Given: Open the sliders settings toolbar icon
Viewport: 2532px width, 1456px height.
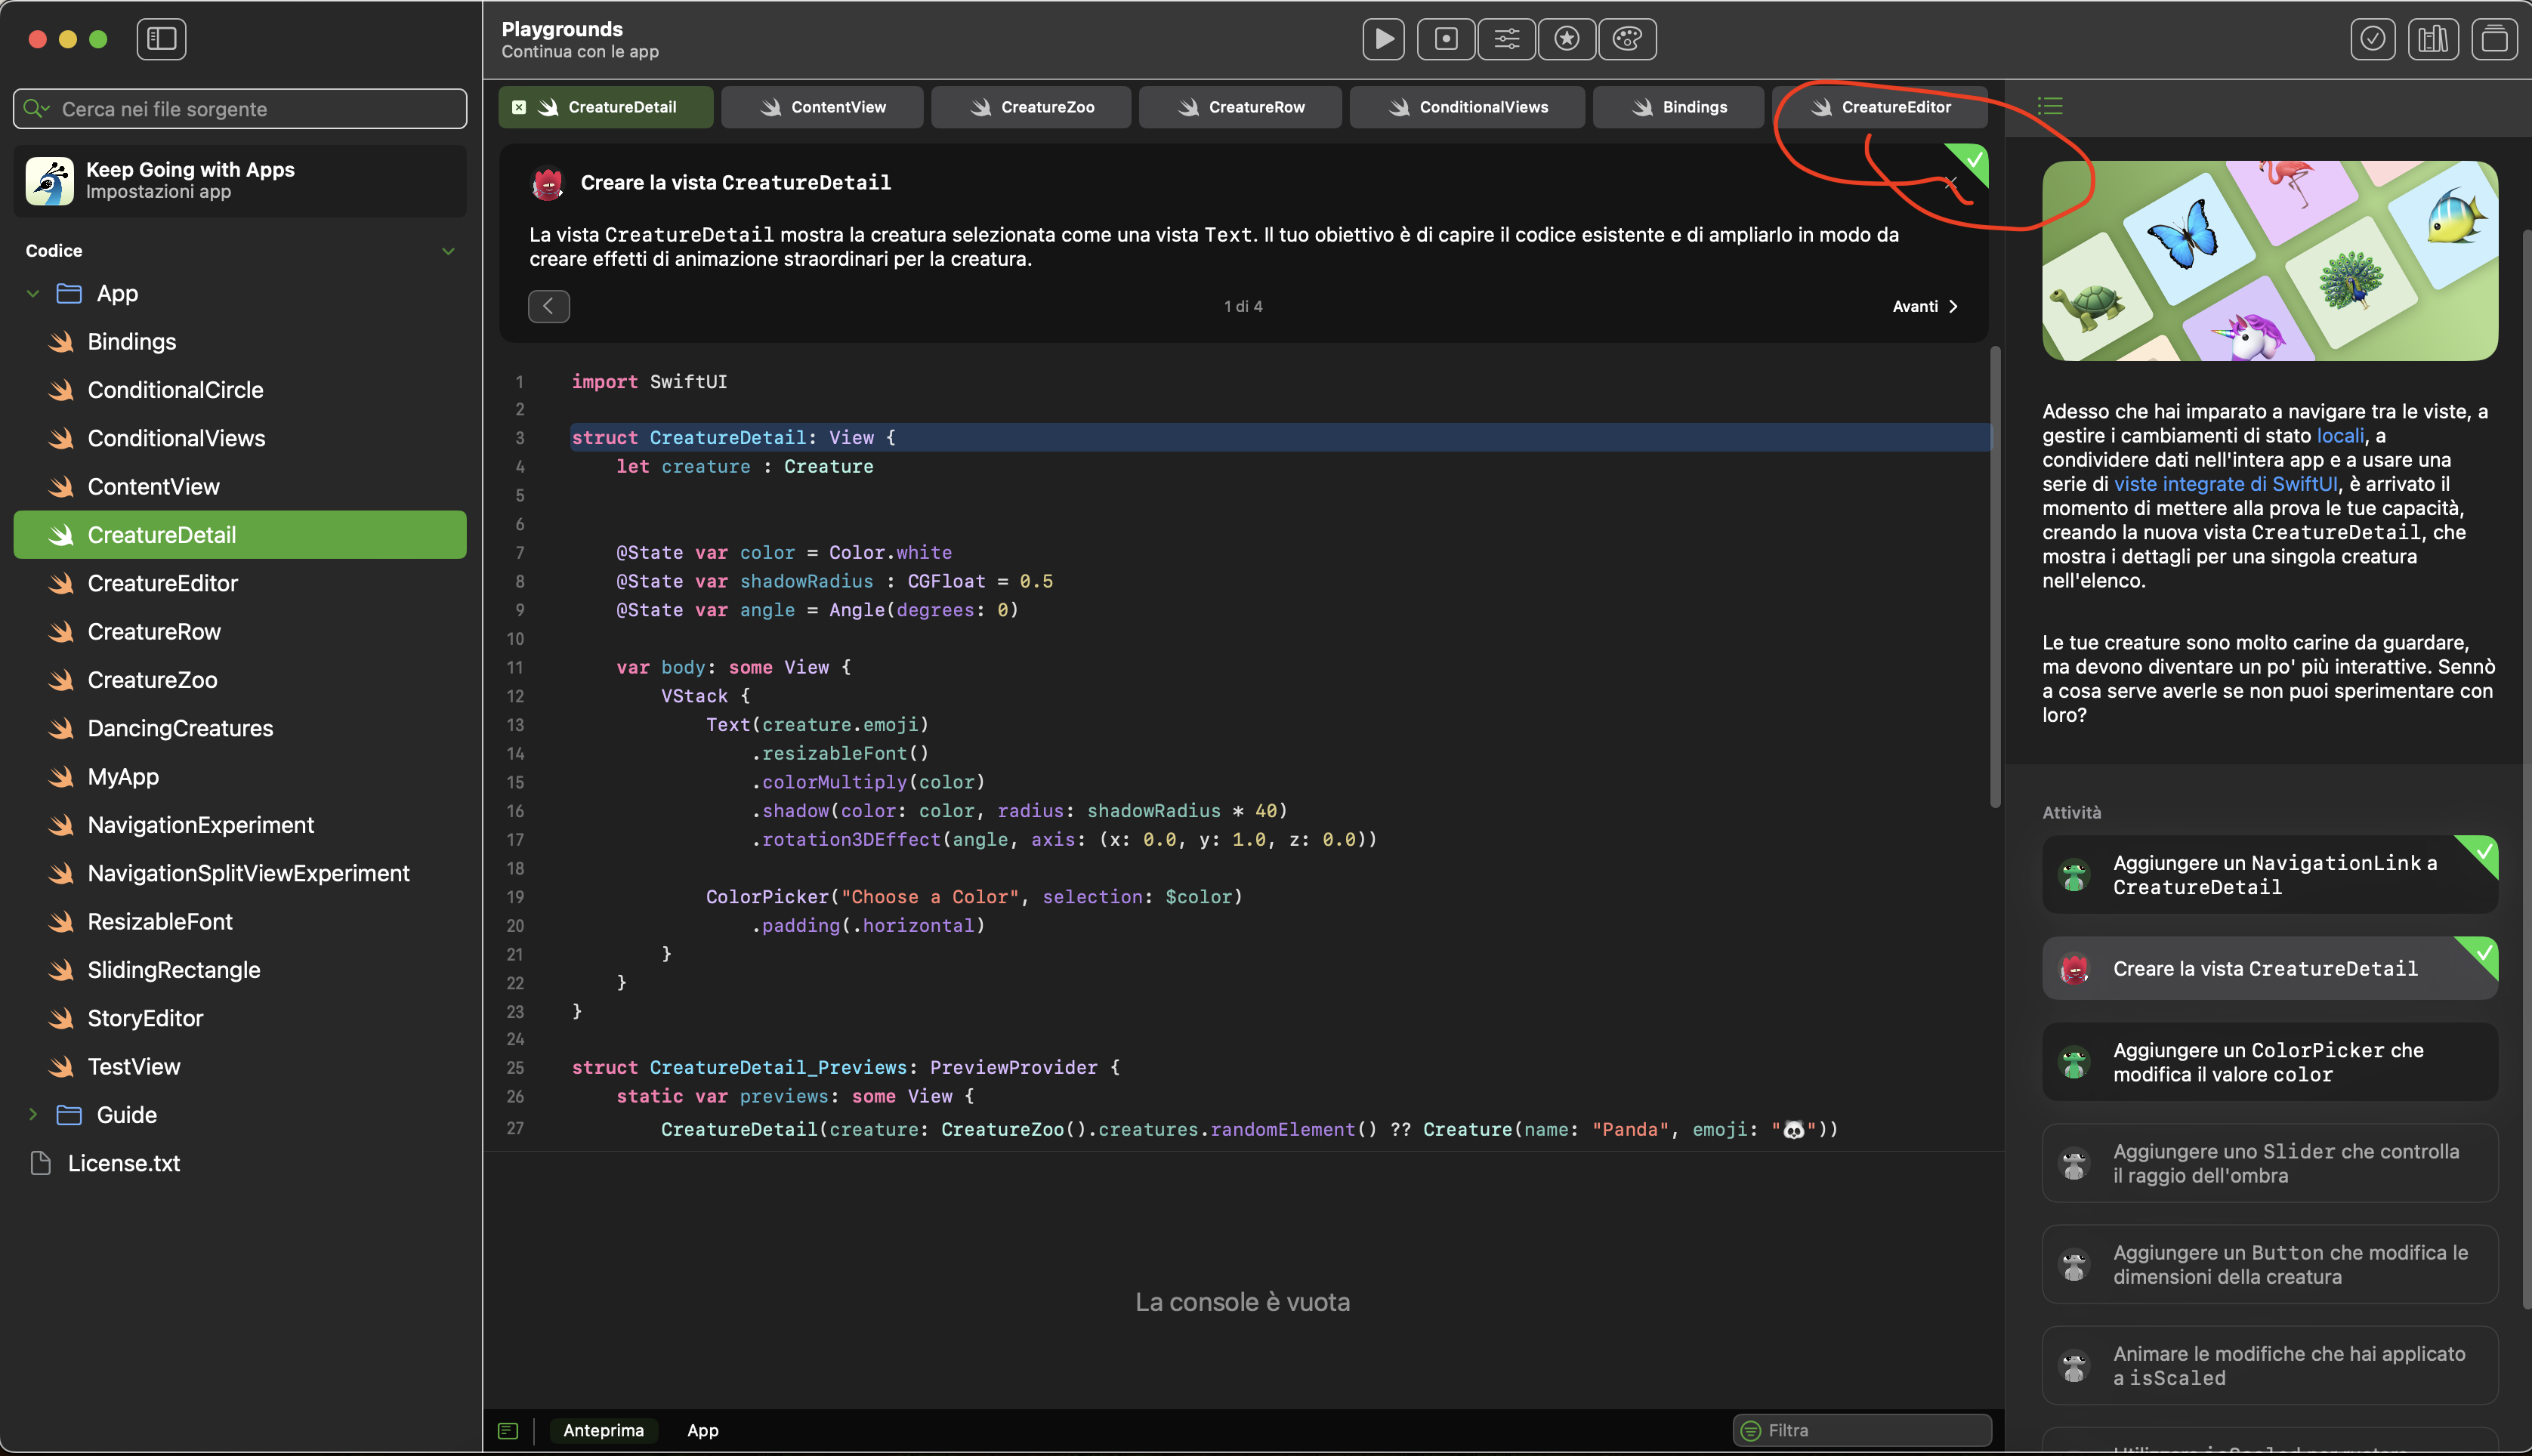Looking at the screenshot, I should pyautogui.click(x=1506, y=39).
